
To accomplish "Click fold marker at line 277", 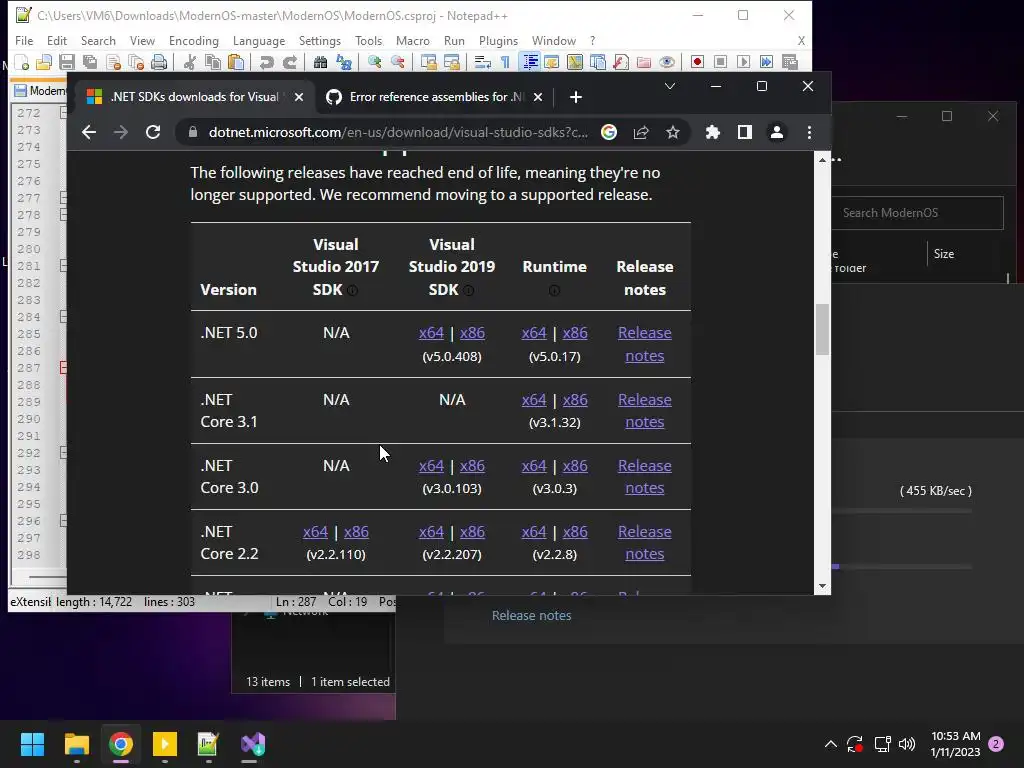I will 63,197.
